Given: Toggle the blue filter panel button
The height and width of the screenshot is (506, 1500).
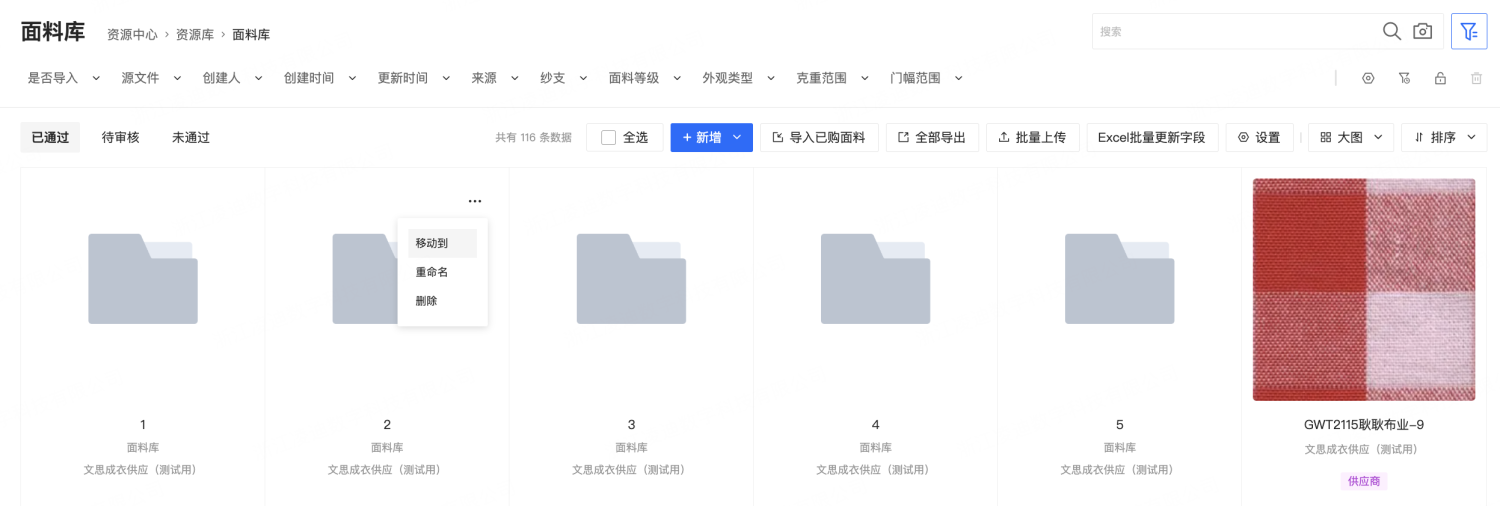Looking at the screenshot, I should (x=1468, y=31).
